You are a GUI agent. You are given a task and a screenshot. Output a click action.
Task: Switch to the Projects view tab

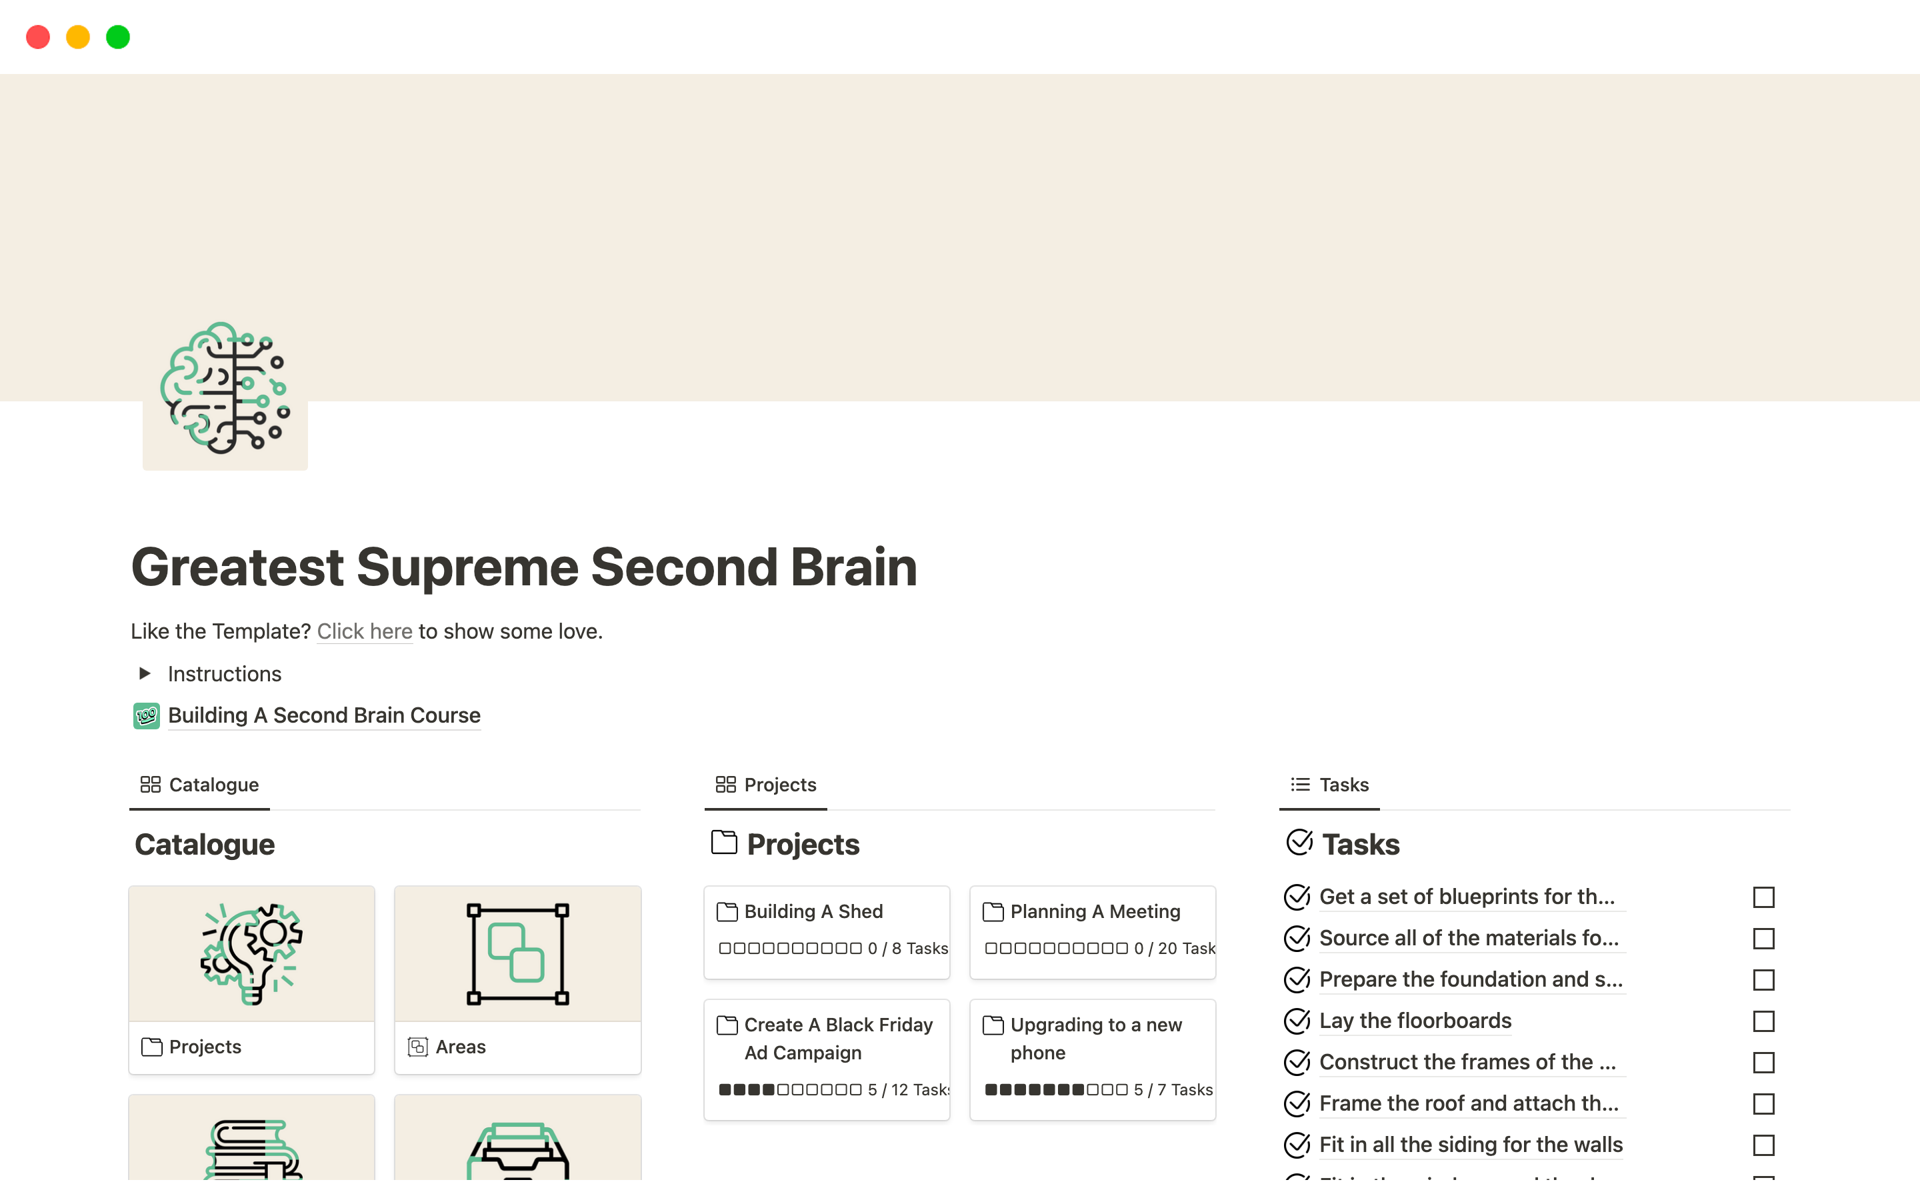[x=766, y=785]
